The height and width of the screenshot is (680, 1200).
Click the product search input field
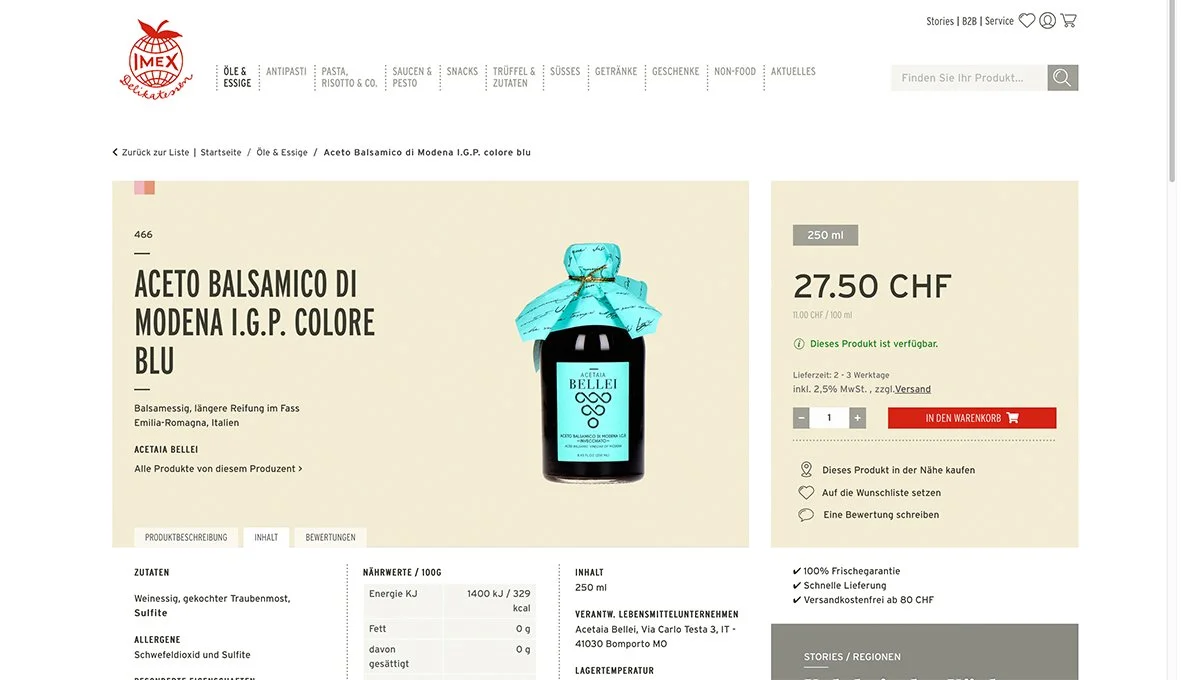(969, 78)
